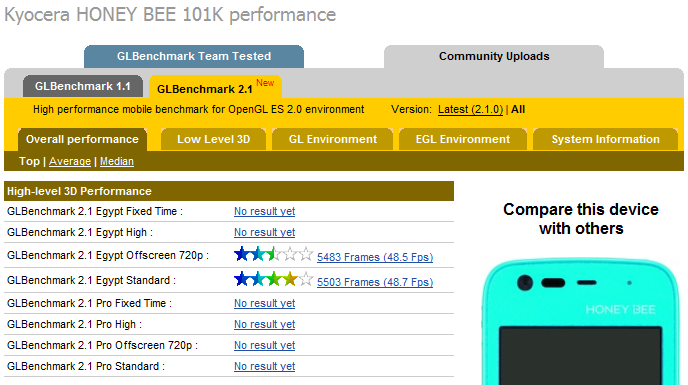
Task: Select the GLBenchmark 1.1 tab
Action: (82, 86)
